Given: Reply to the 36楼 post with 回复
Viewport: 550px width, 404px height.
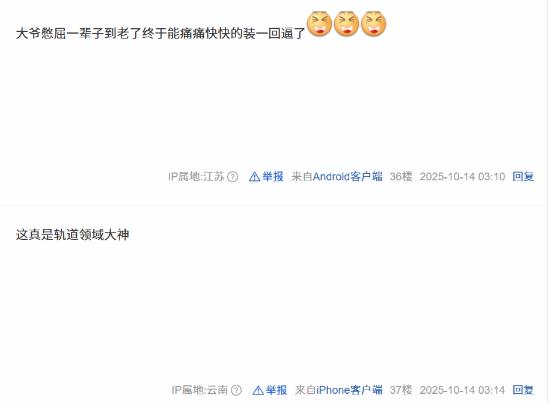Looking at the screenshot, I should pyautogui.click(x=523, y=176).
